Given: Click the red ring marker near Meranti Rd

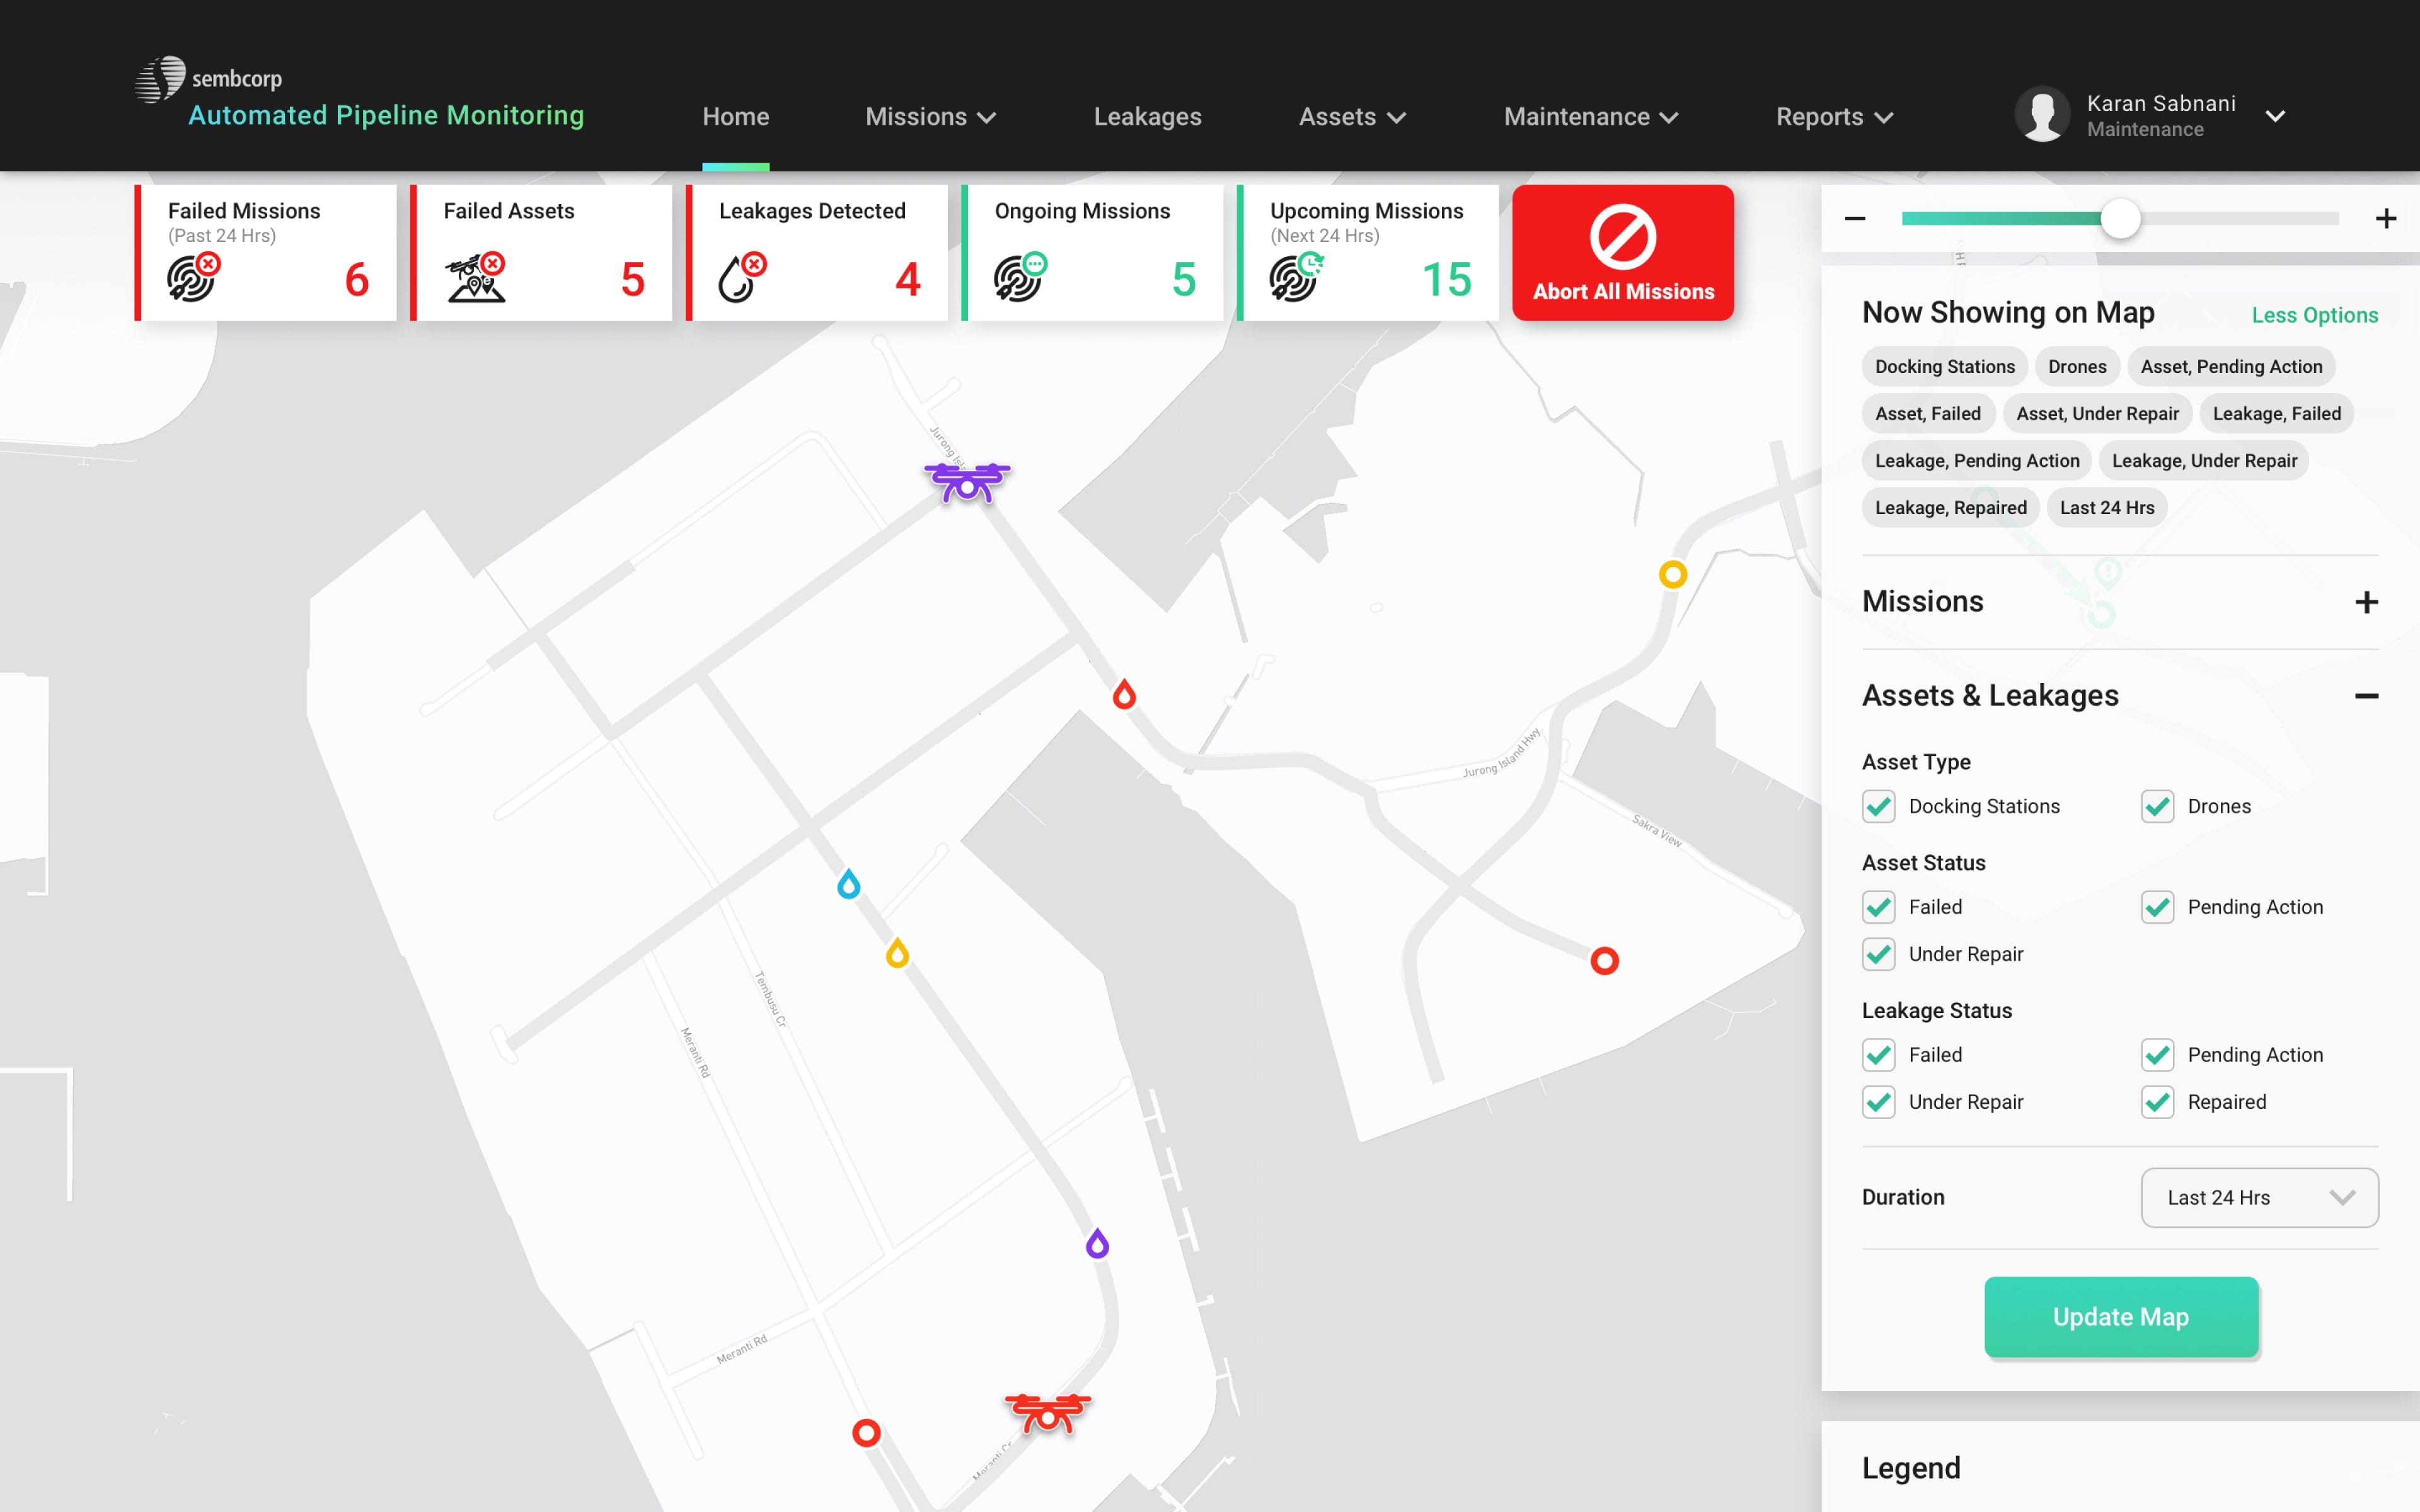Looking at the screenshot, I should tap(866, 1433).
